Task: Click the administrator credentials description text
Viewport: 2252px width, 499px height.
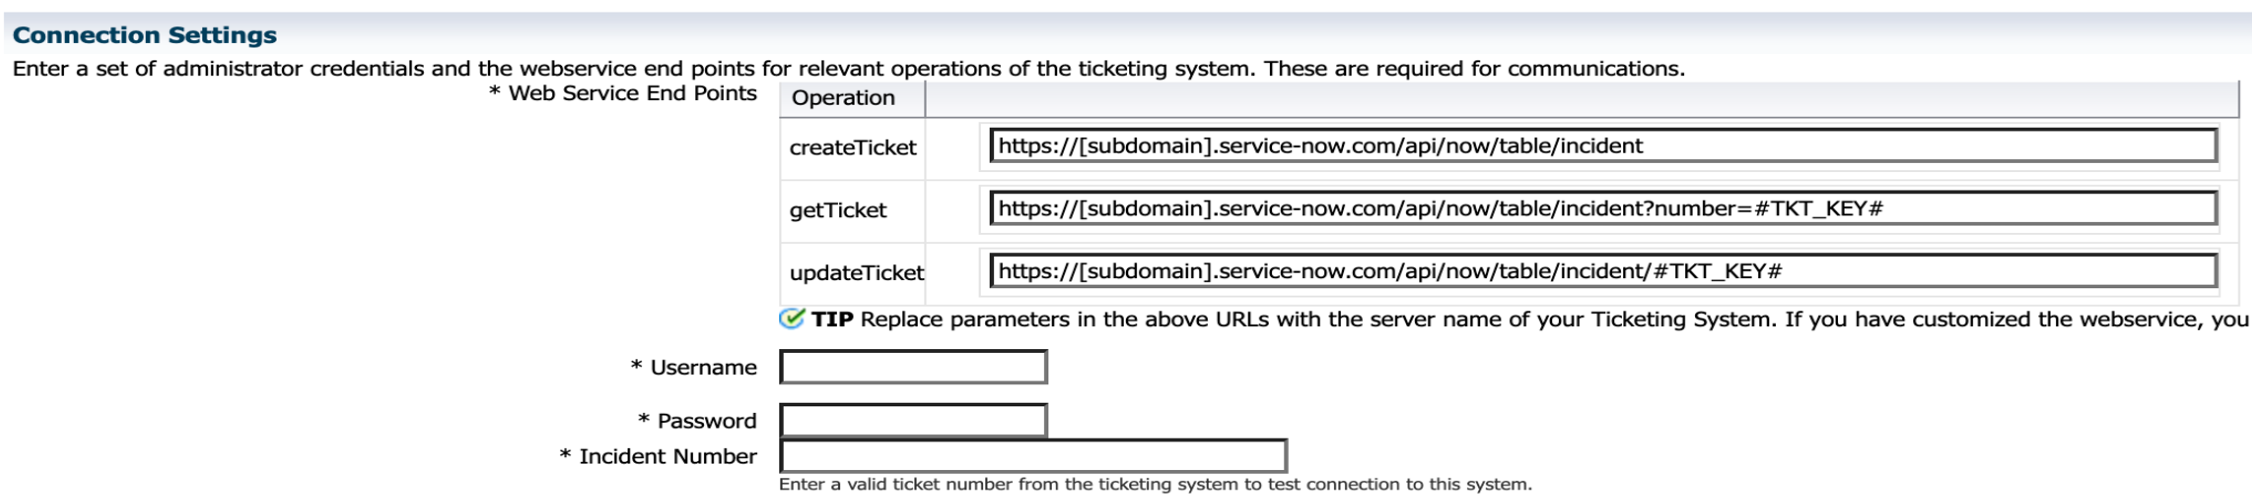Action: [x=848, y=69]
